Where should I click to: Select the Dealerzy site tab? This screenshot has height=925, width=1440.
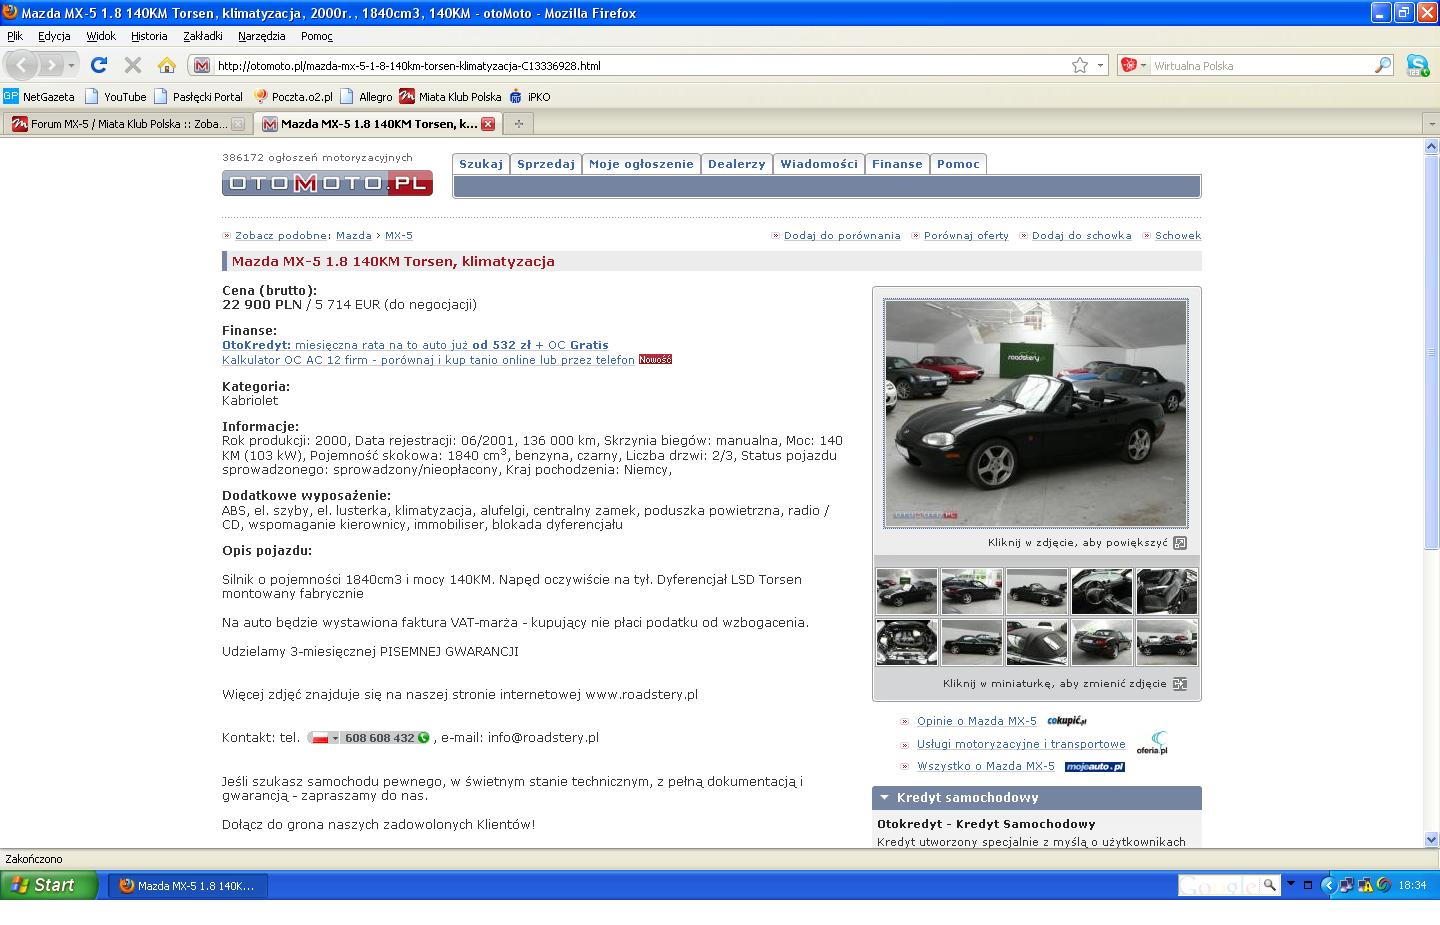(737, 164)
